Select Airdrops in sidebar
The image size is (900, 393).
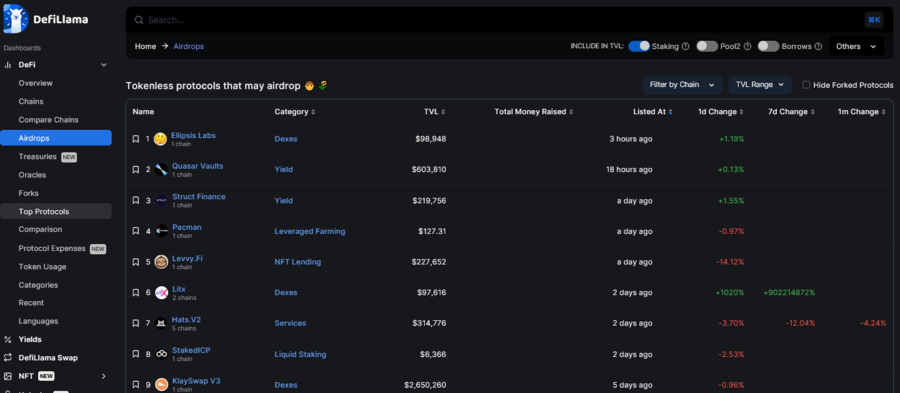point(56,138)
